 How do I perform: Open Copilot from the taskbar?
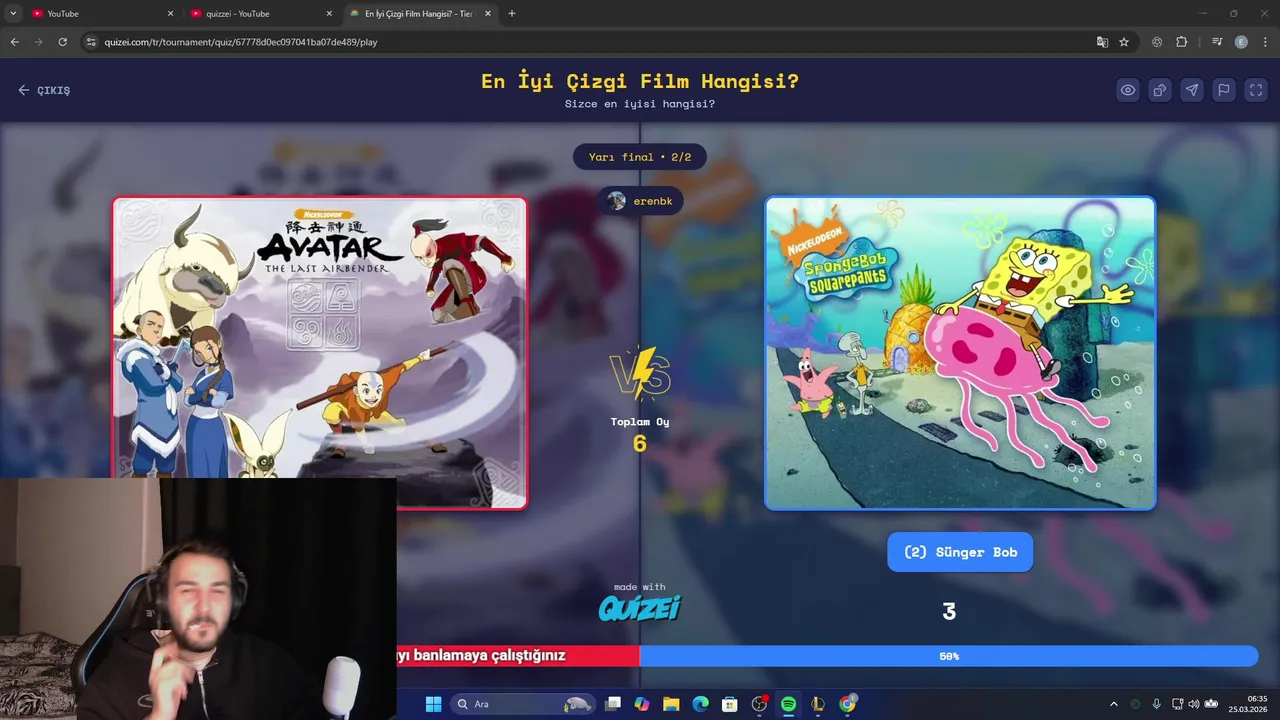[642, 704]
